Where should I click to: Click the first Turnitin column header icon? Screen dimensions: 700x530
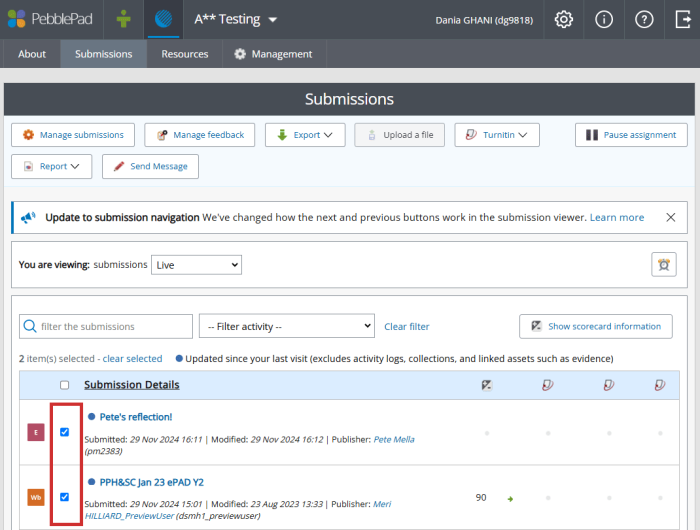[548, 385]
